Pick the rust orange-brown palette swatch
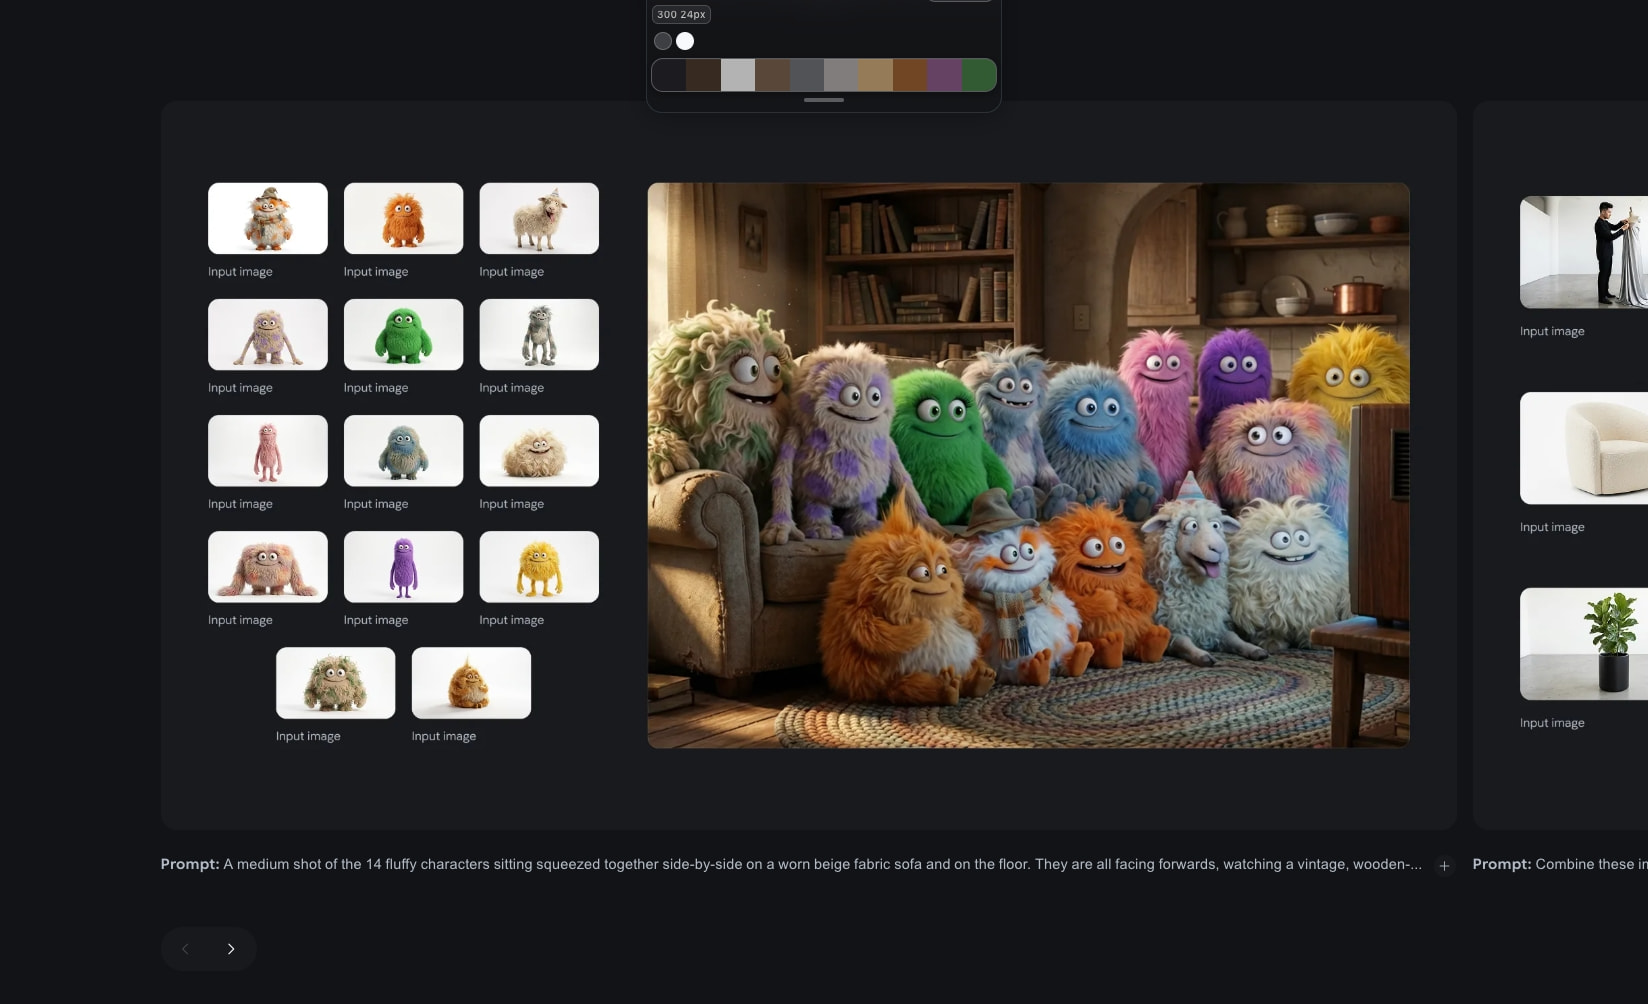 [x=910, y=75]
